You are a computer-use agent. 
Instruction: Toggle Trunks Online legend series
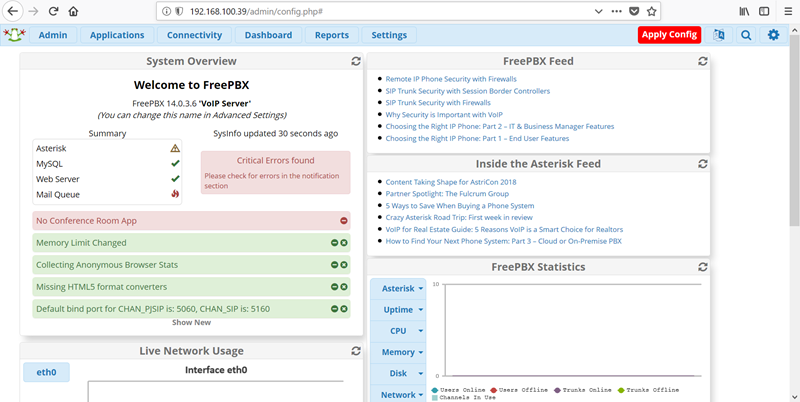[x=583, y=390]
